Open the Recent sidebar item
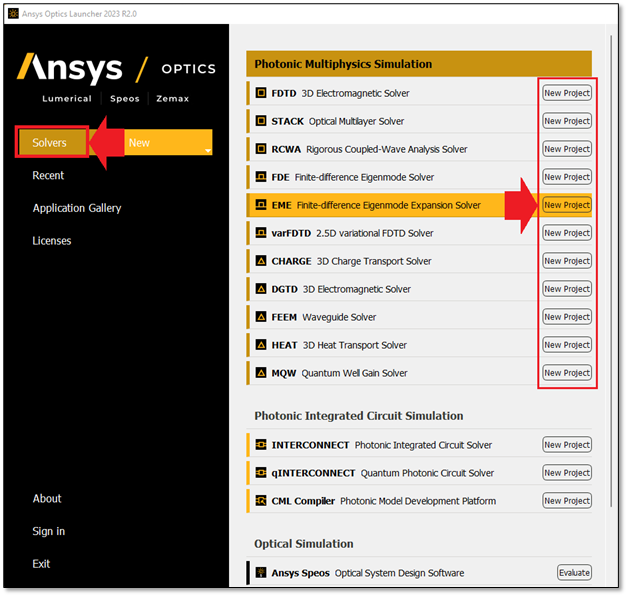The height and width of the screenshot is (596, 627). (48, 175)
